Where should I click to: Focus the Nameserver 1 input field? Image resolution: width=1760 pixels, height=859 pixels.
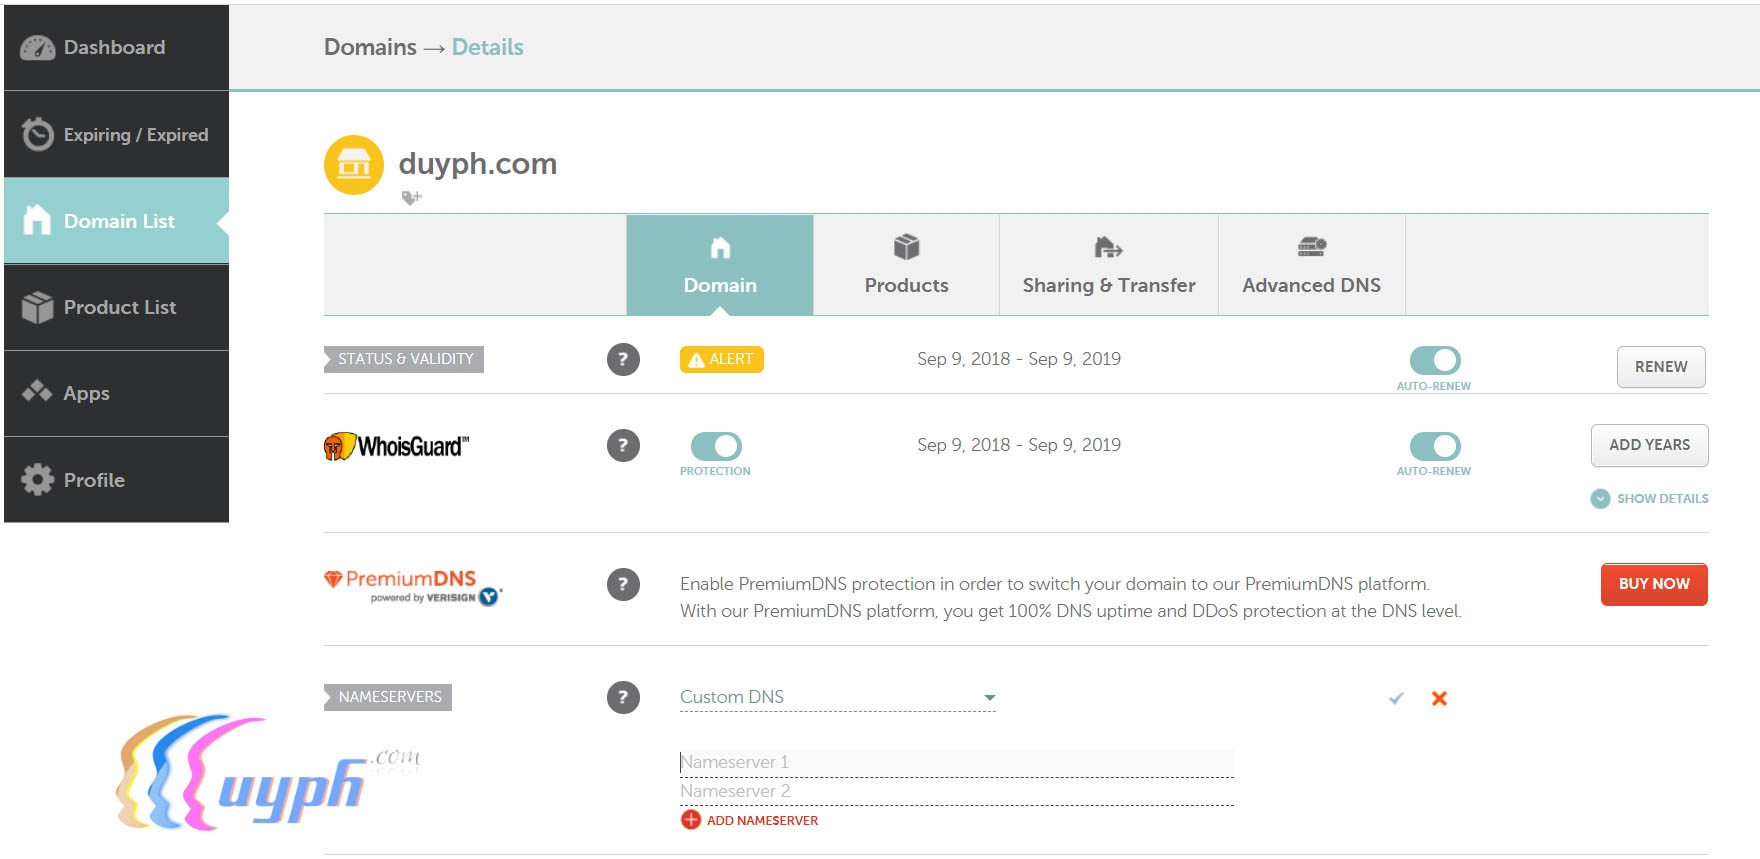tap(956, 762)
